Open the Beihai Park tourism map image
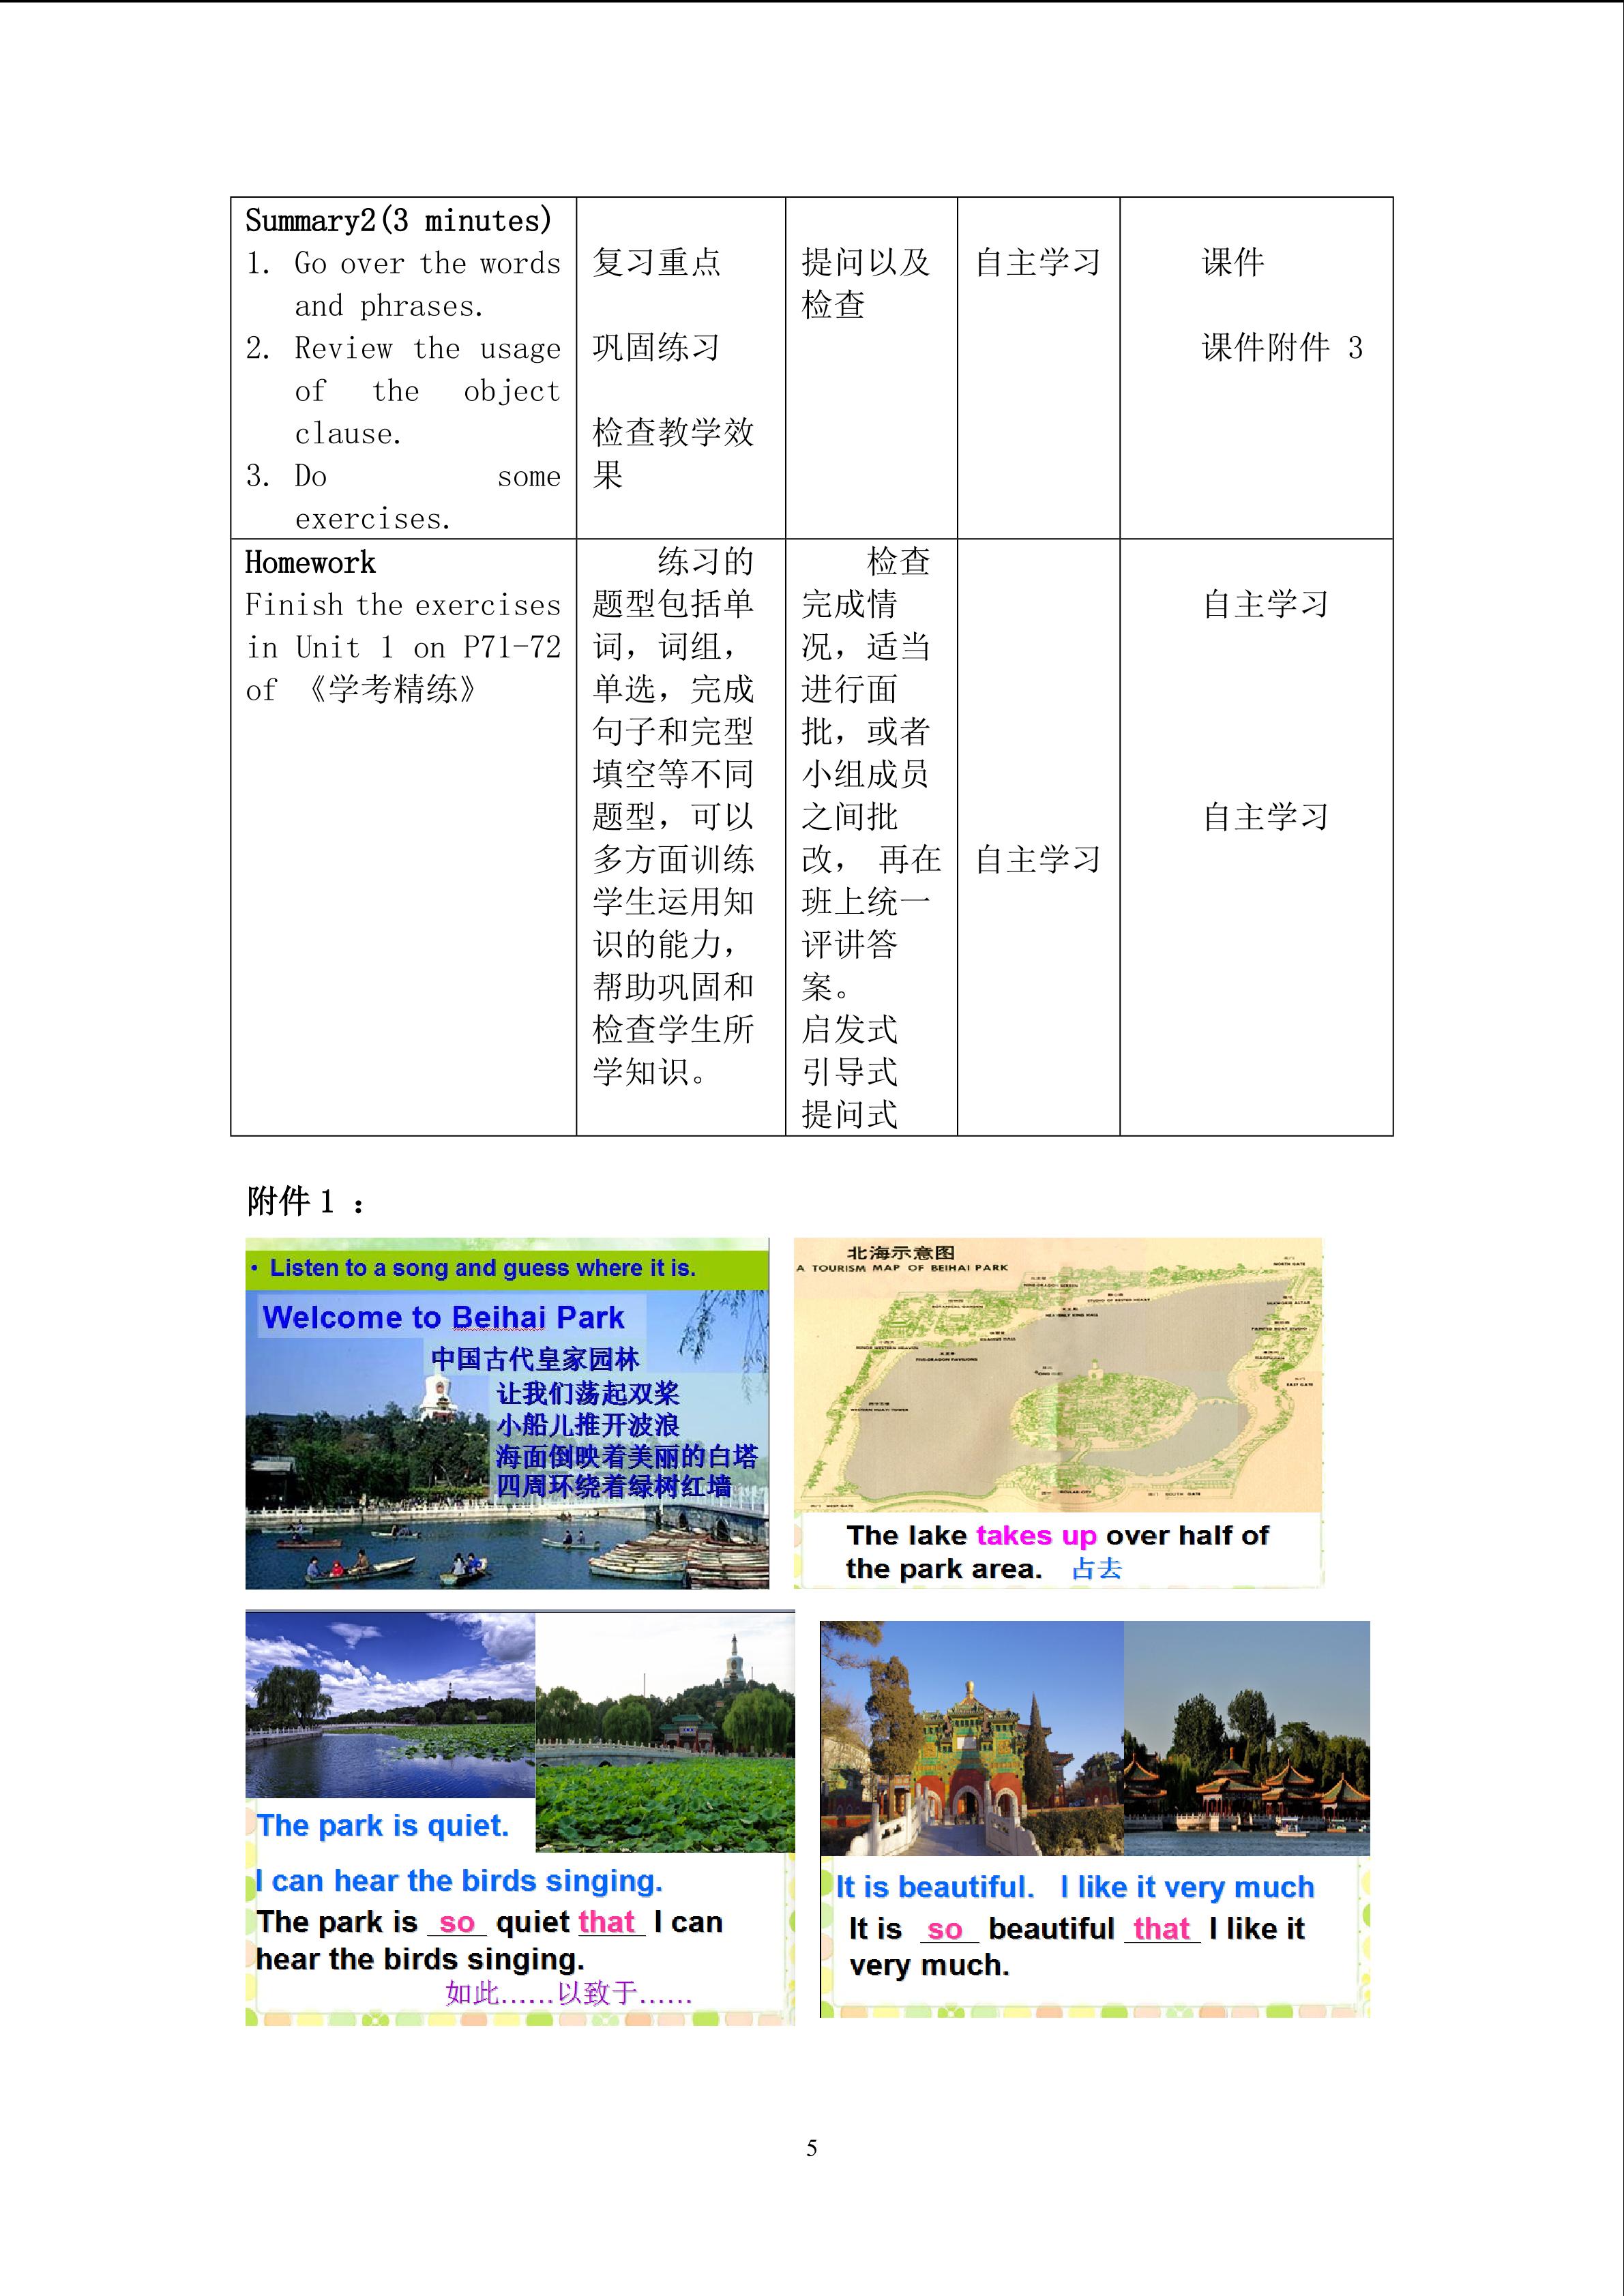The height and width of the screenshot is (2296, 1624). [1058, 1413]
